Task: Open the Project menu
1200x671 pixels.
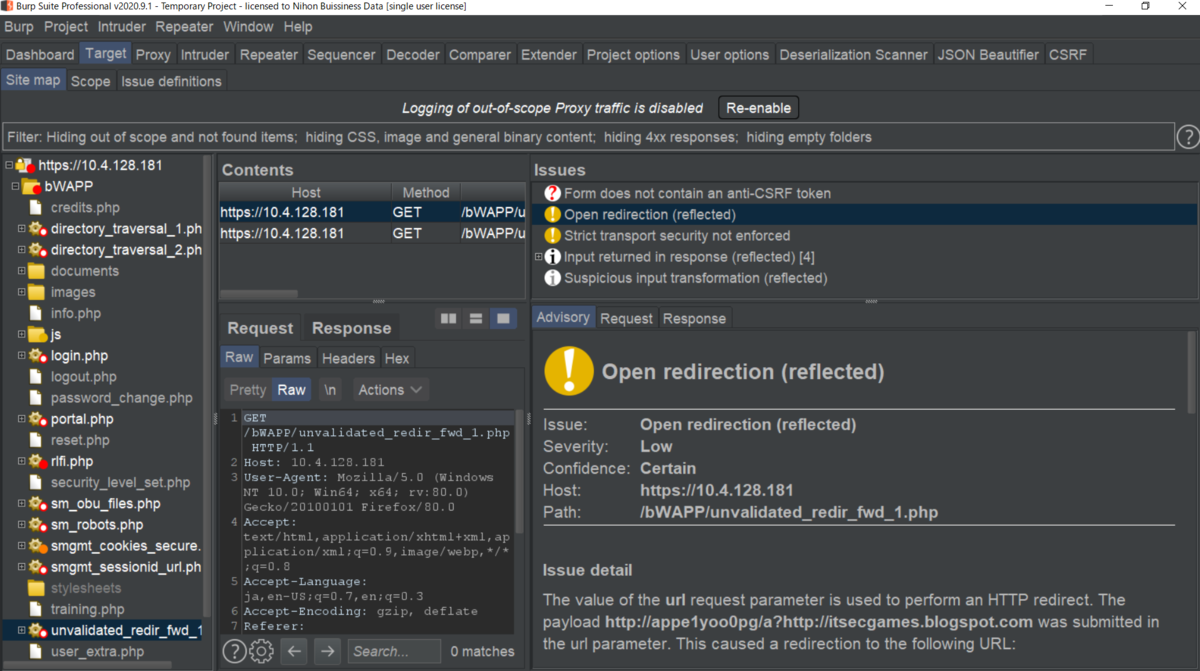Action: tap(66, 26)
